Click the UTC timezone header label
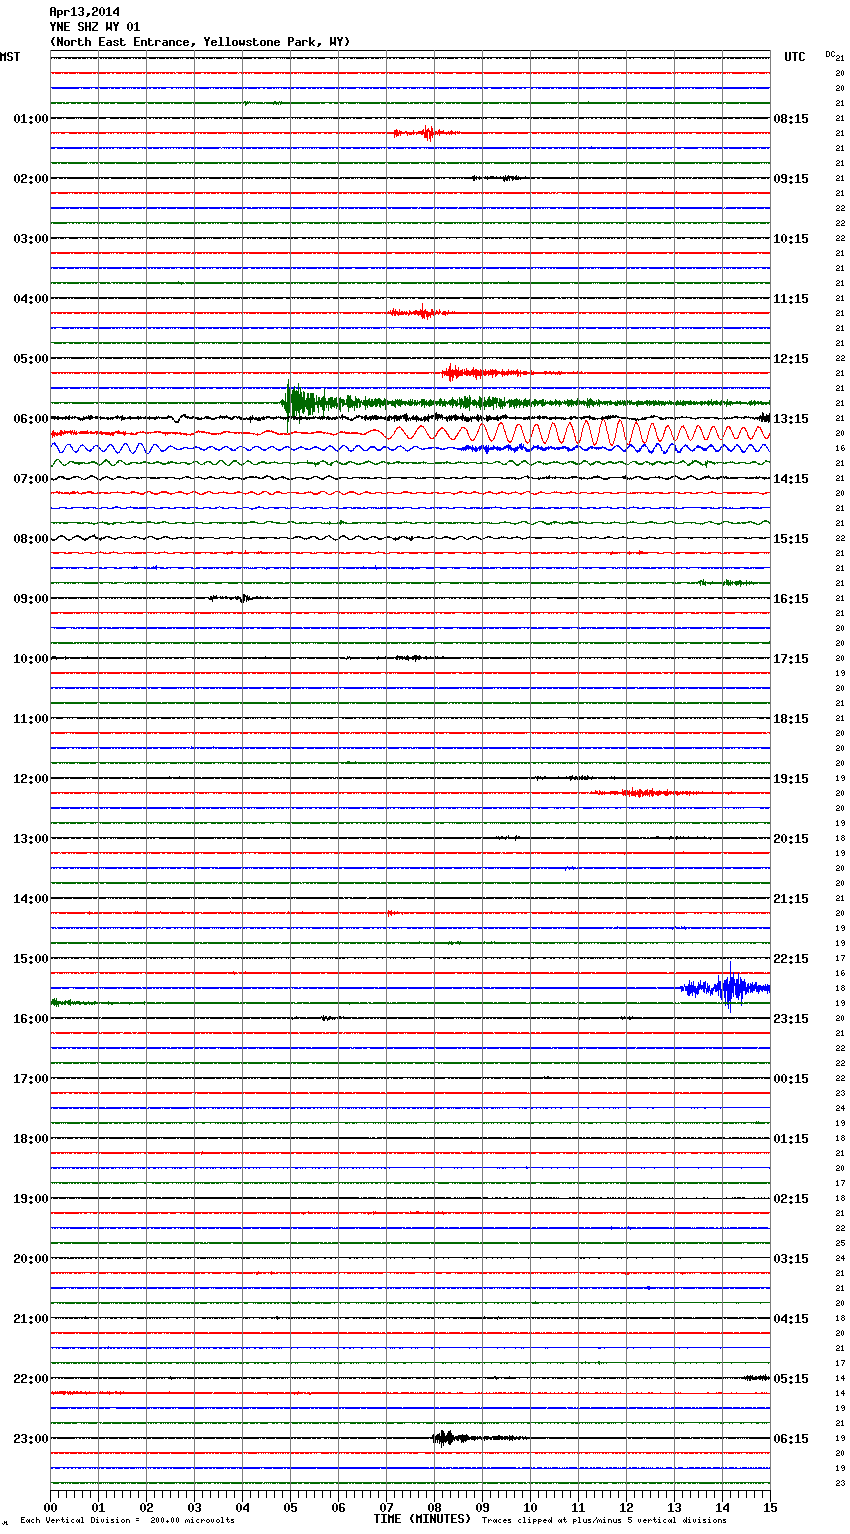The height and width of the screenshot is (1534, 850). (795, 57)
